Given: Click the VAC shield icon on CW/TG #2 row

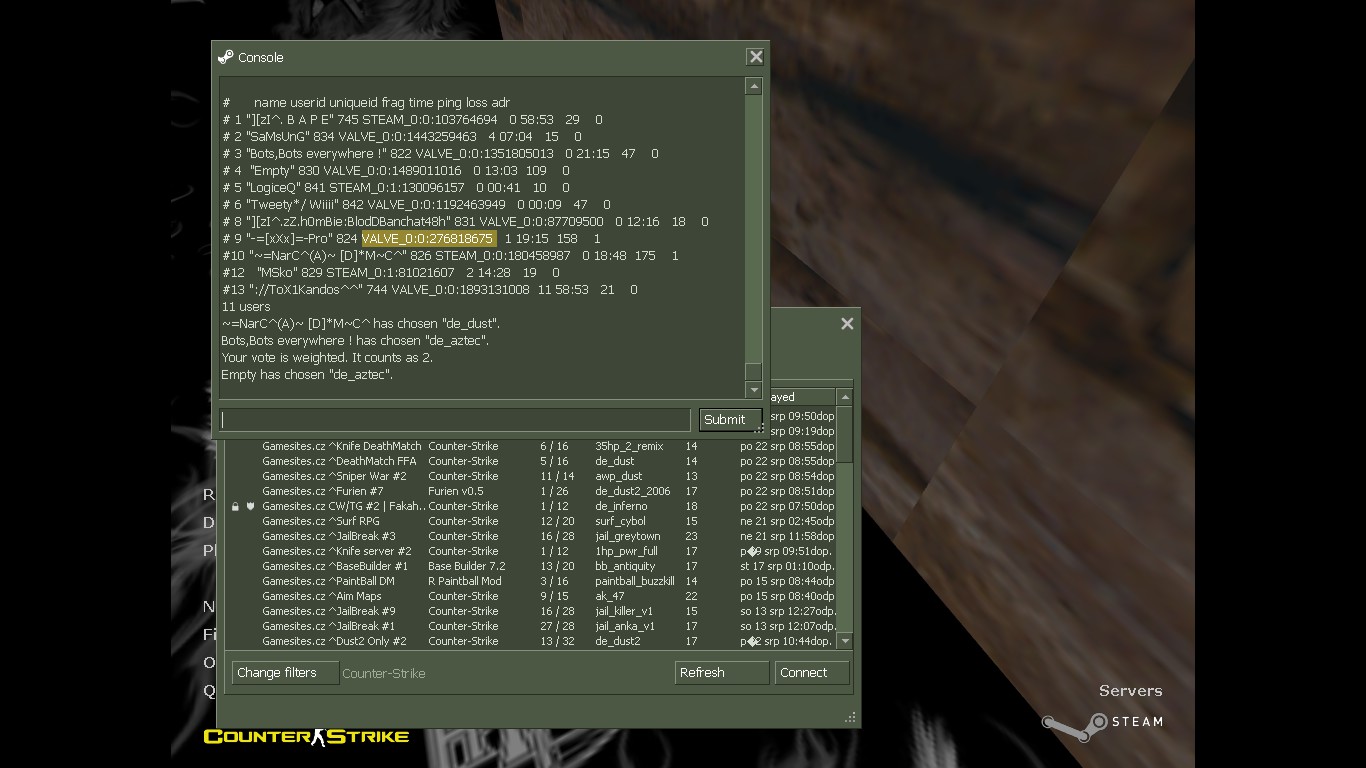Looking at the screenshot, I should tap(250, 507).
